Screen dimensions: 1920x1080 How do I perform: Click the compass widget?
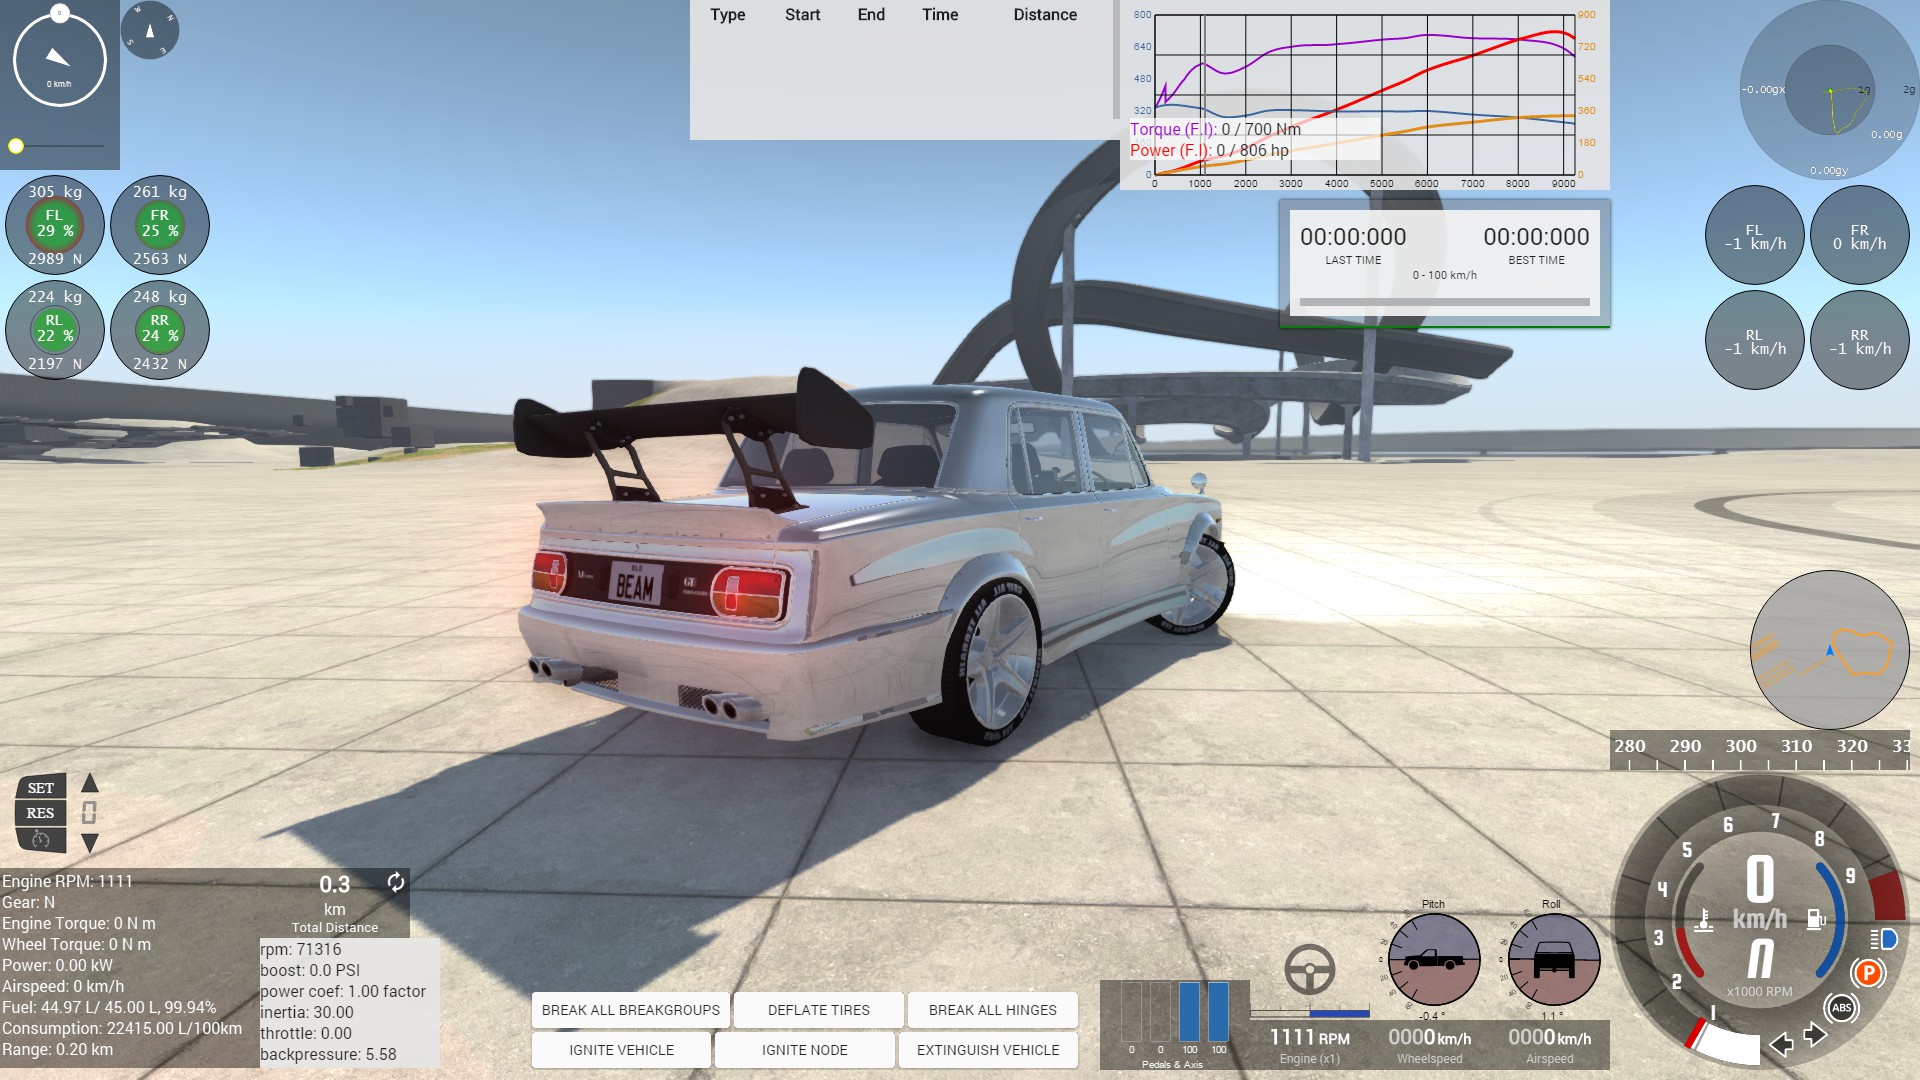click(x=150, y=30)
